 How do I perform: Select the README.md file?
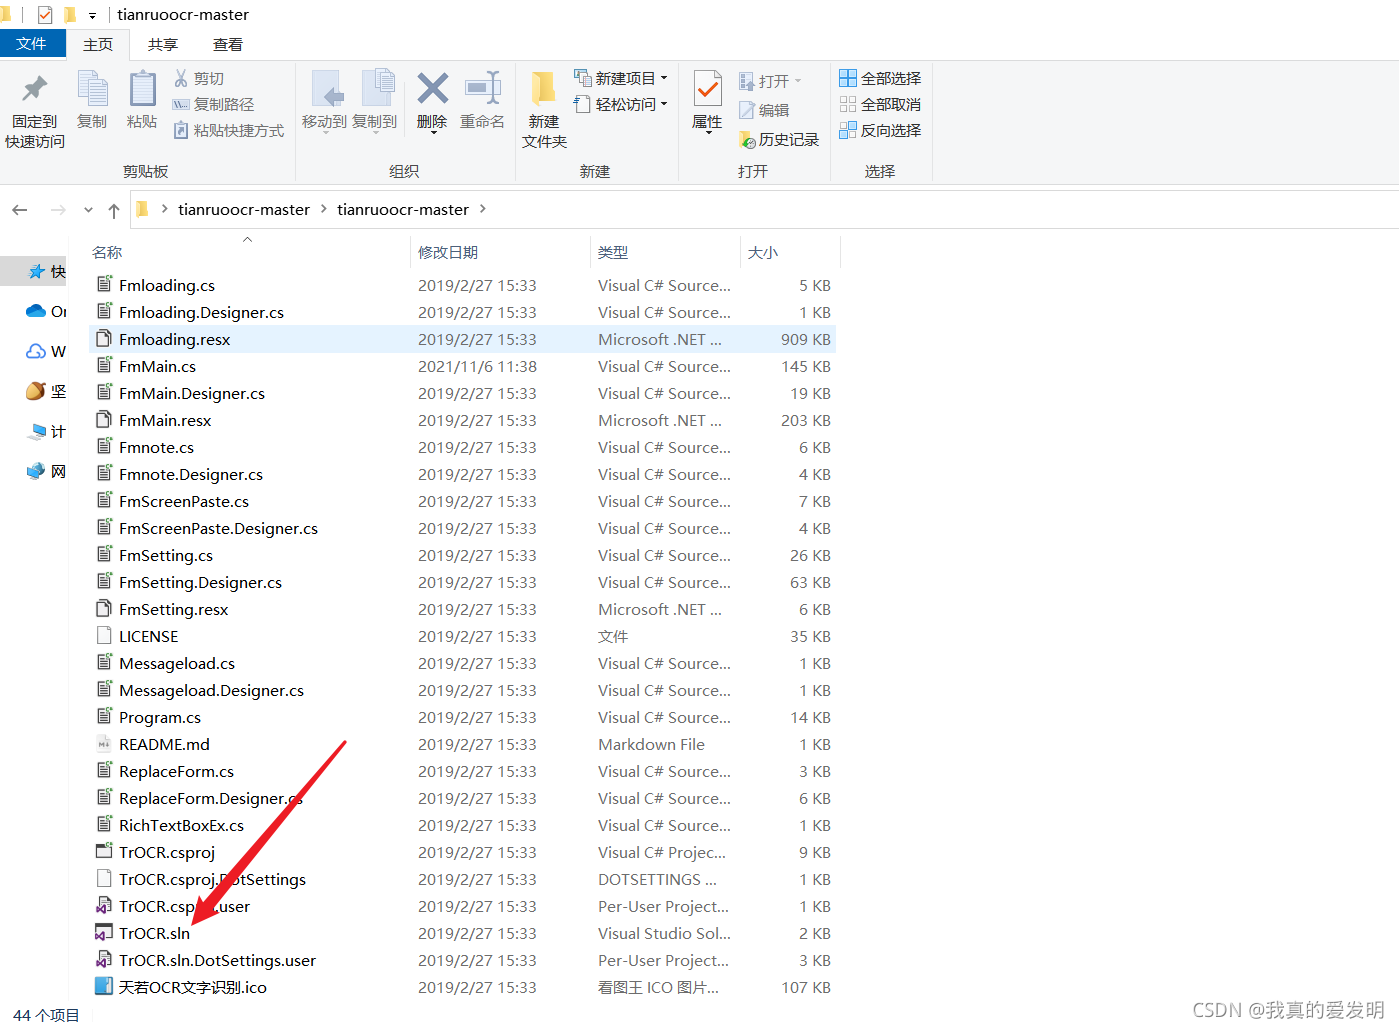click(x=165, y=744)
